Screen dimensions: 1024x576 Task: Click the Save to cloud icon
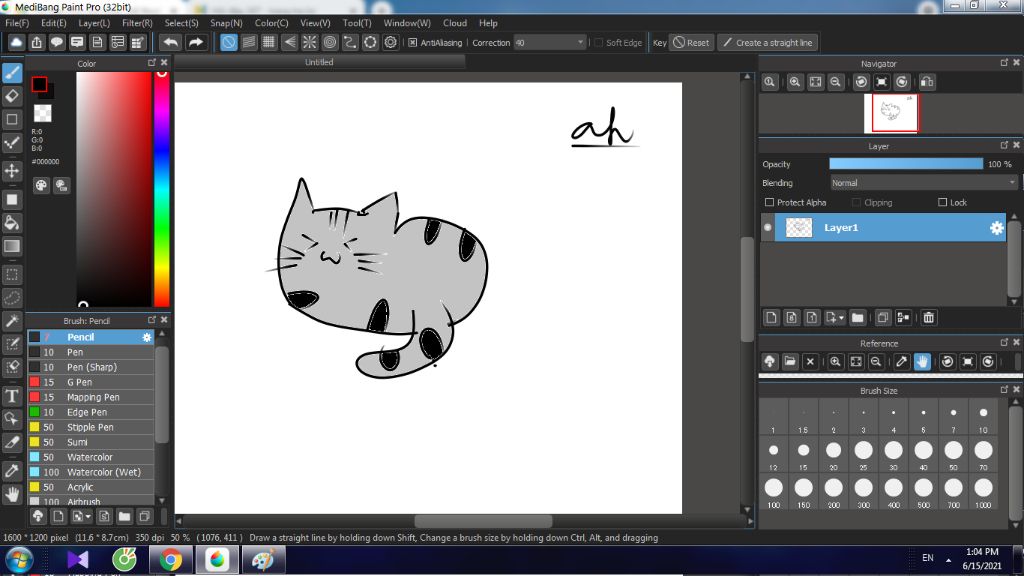[x=16, y=42]
